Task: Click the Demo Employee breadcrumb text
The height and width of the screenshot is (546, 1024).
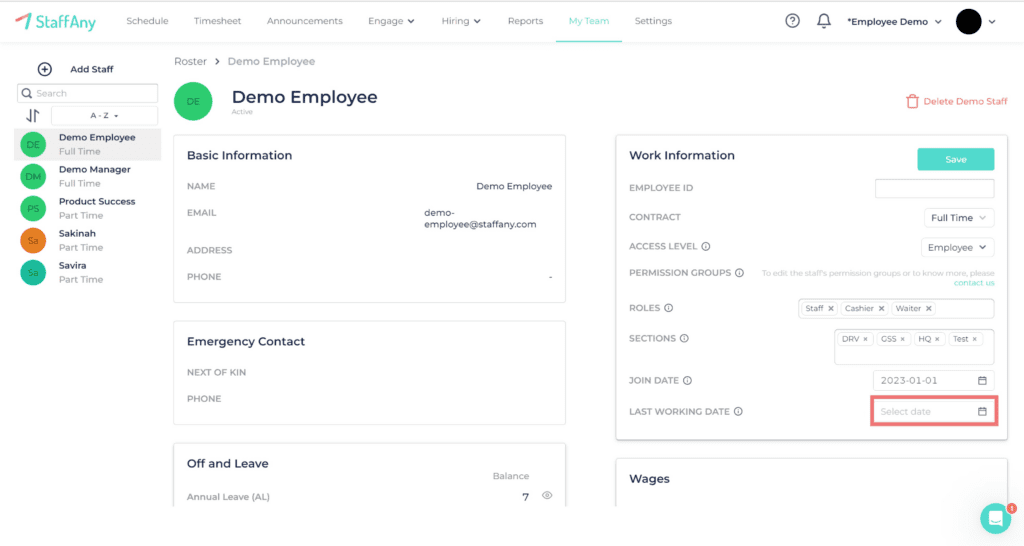Action: click(271, 61)
